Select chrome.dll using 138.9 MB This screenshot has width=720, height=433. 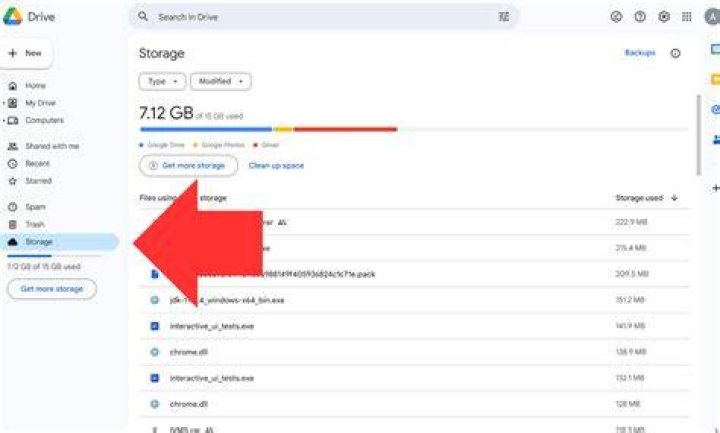click(189, 352)
